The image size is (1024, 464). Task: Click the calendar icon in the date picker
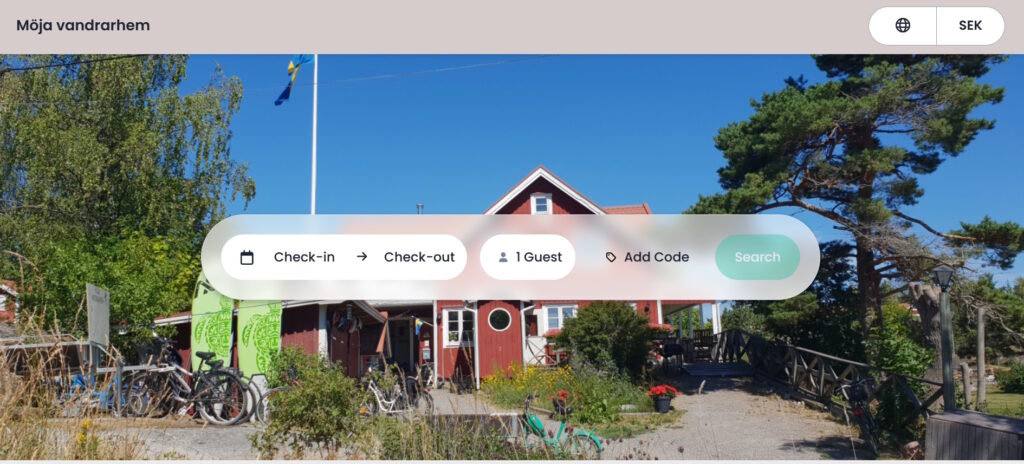[x=247, y=257]
